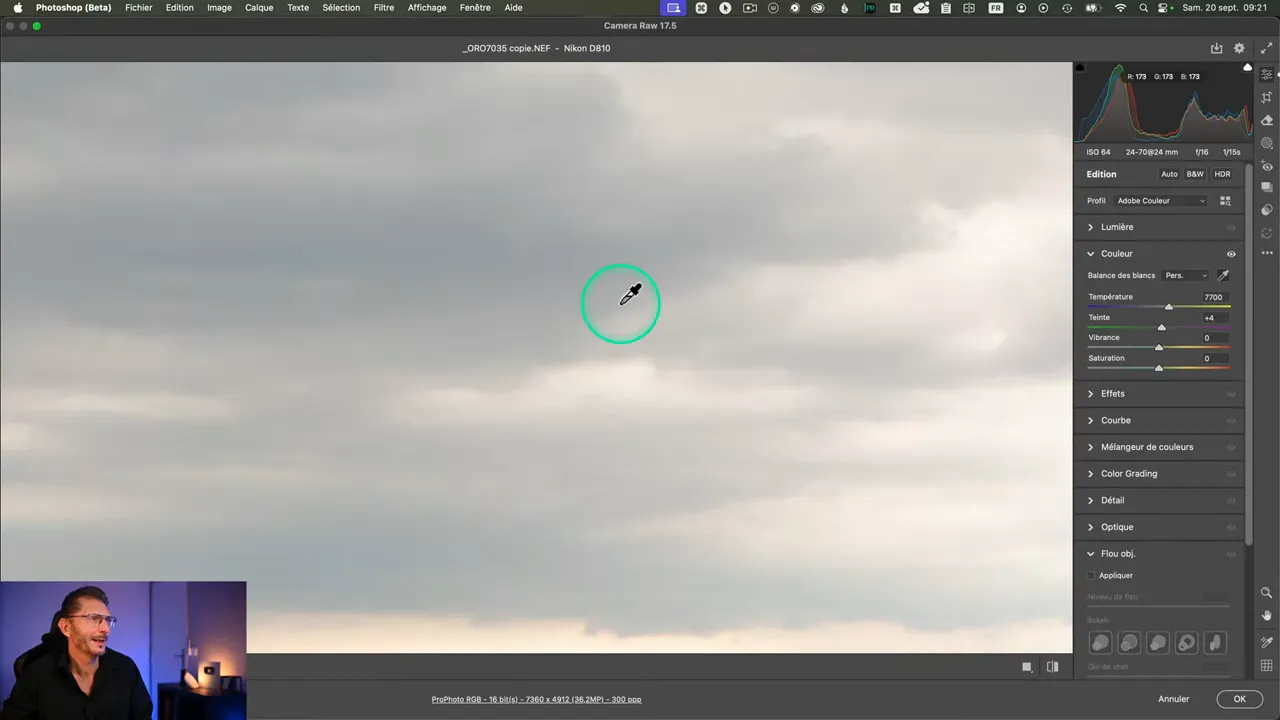Open Camera Raw settings gear

click(x=1239, y=48)
